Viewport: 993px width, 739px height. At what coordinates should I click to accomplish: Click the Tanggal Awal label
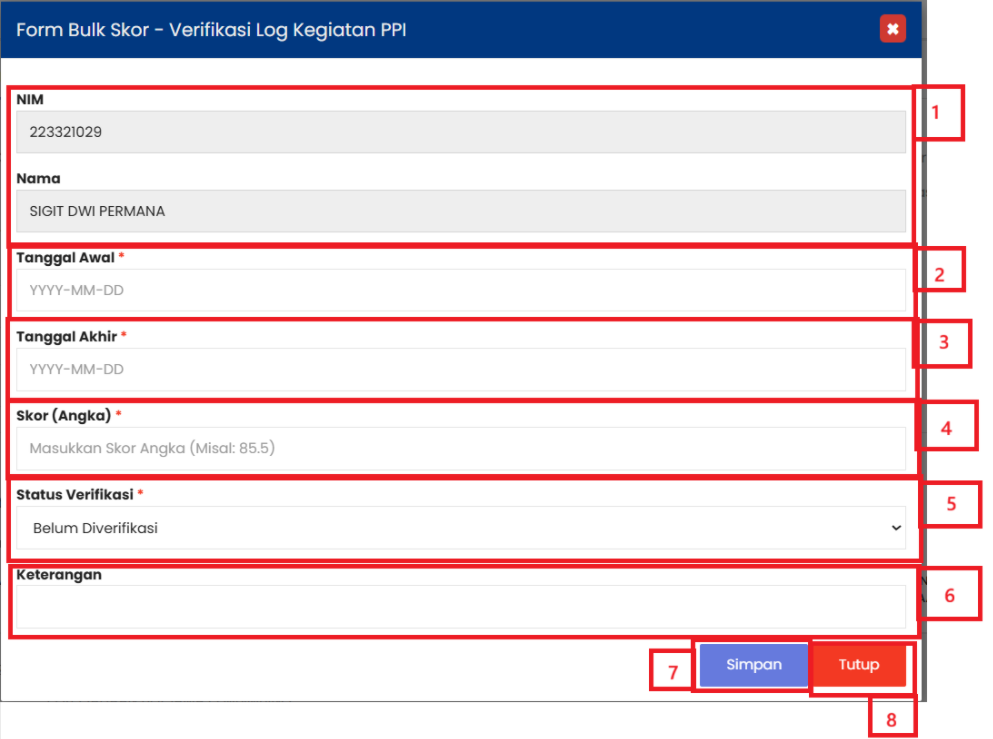coord(66,257)
